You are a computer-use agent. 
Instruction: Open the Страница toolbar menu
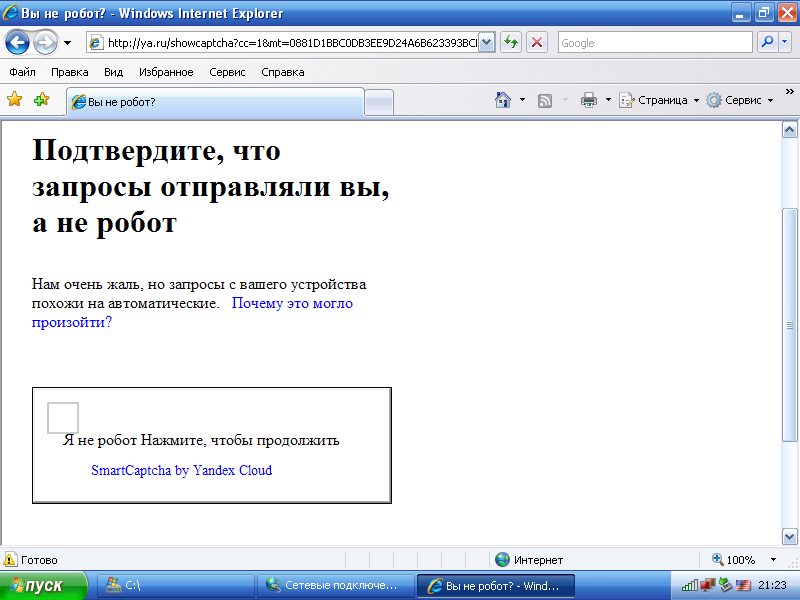pyautogui.click(x=659, y=100)
